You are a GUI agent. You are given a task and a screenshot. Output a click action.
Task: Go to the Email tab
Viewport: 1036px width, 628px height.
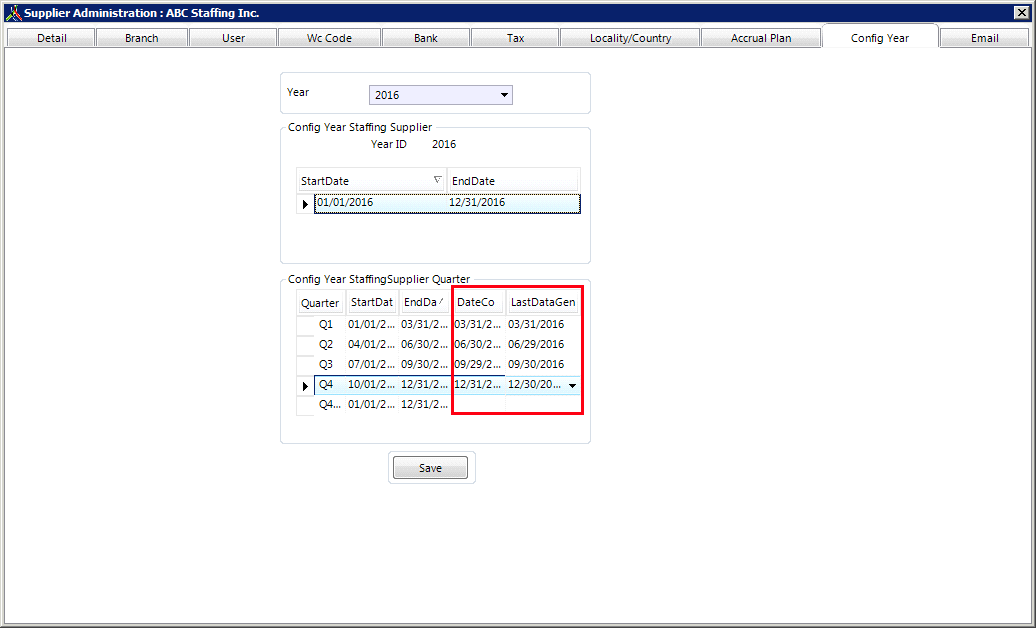[x=984, y=38]
